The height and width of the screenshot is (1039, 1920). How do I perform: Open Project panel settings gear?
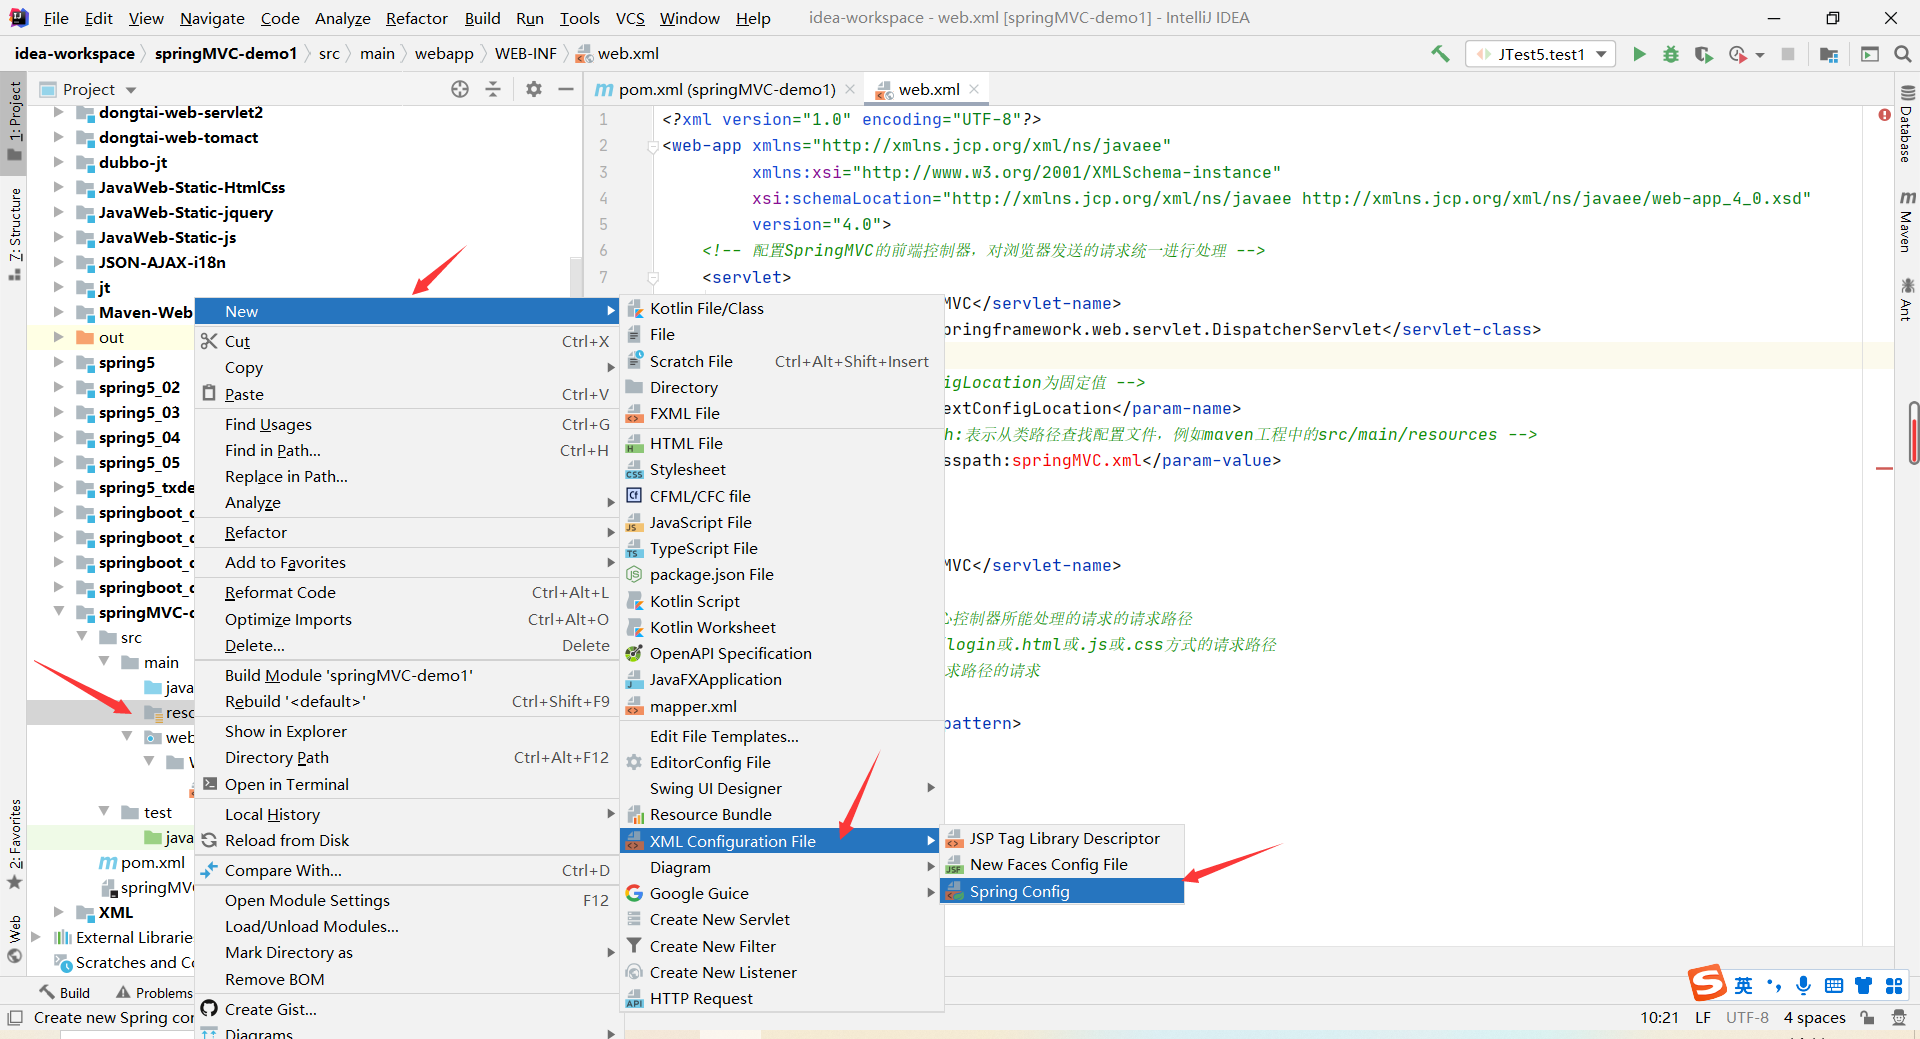coord(534,89)
